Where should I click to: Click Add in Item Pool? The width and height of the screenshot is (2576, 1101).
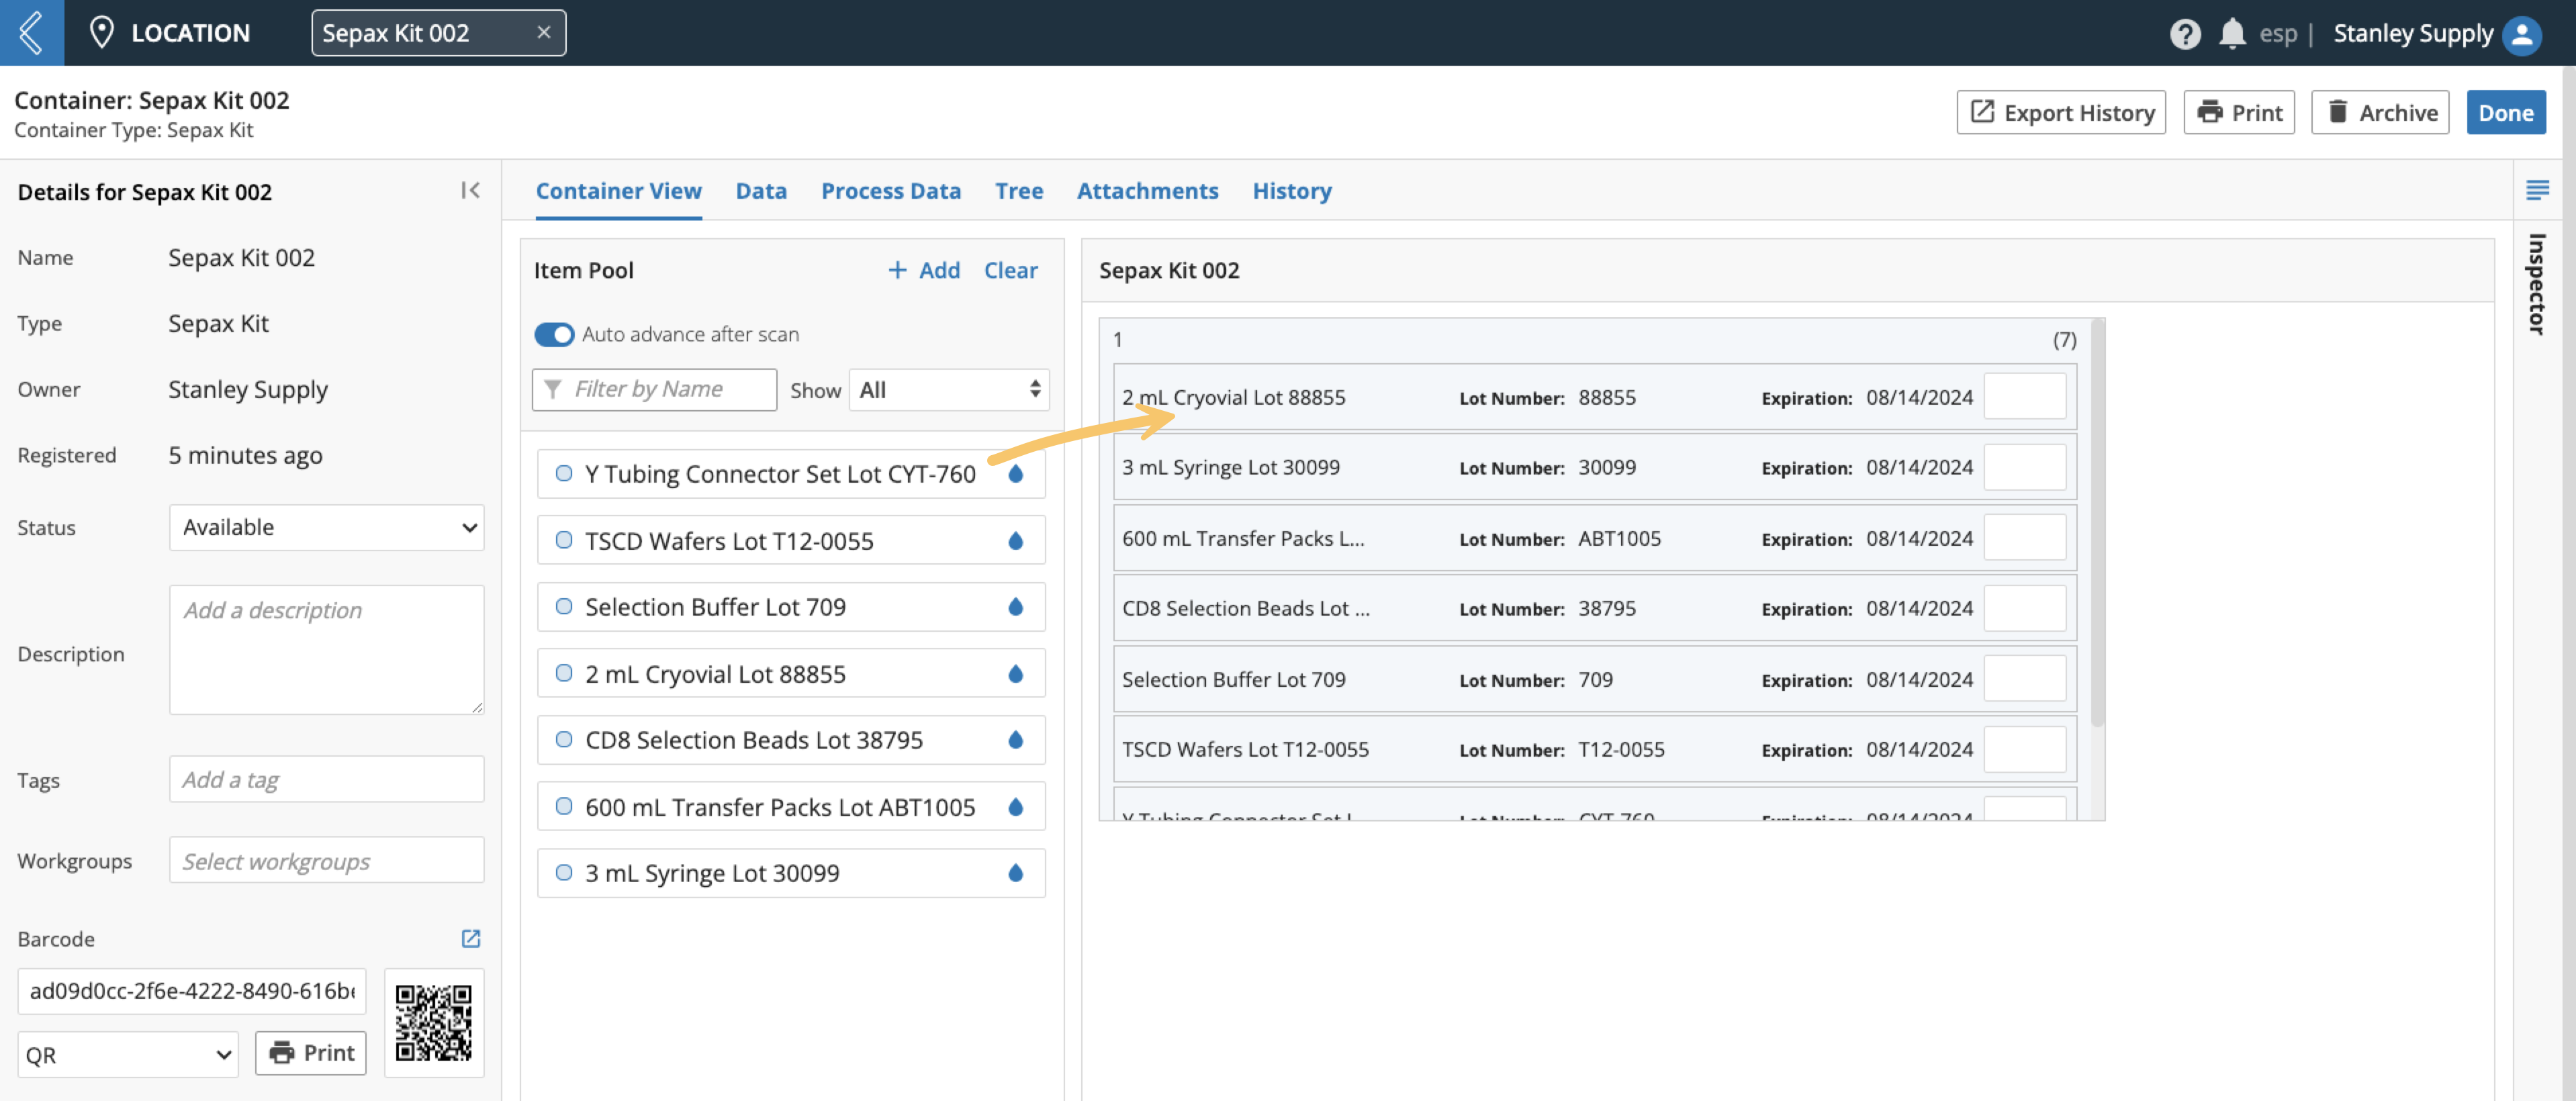pos(924,270)
